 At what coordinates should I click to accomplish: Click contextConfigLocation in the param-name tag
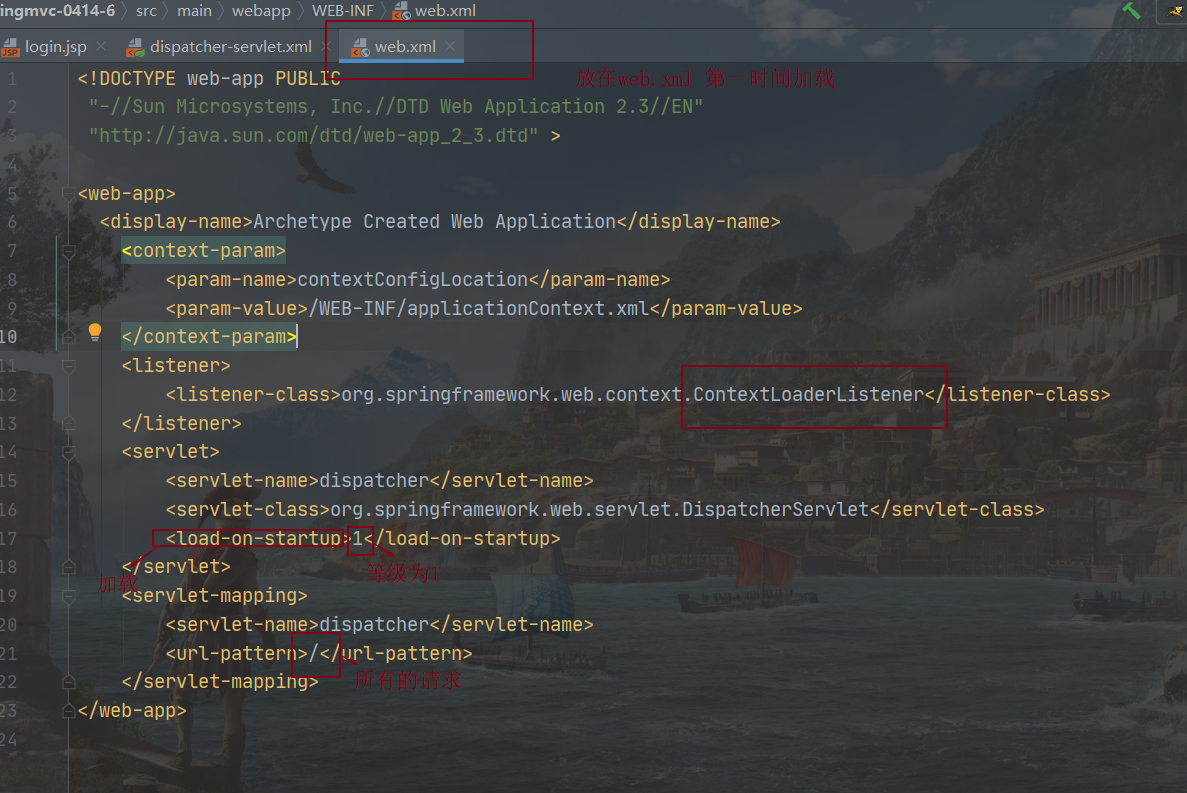[x=413, y=279]
